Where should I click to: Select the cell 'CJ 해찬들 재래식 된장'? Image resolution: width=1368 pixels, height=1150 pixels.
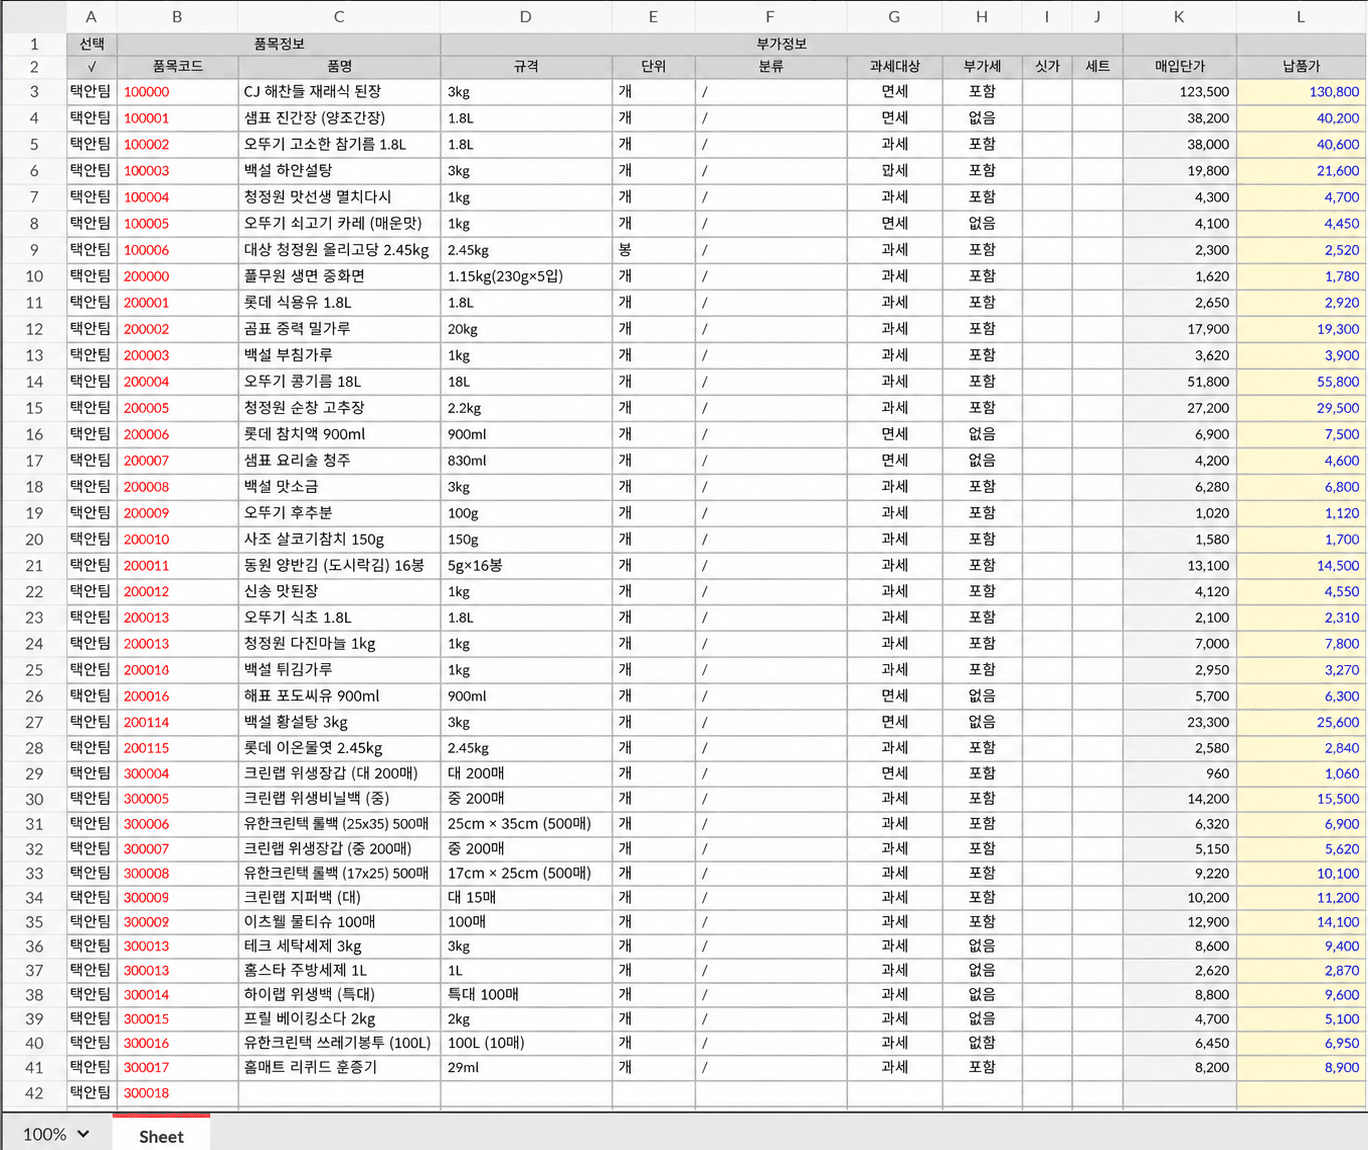pyautogui.click(x=339, y=92)
